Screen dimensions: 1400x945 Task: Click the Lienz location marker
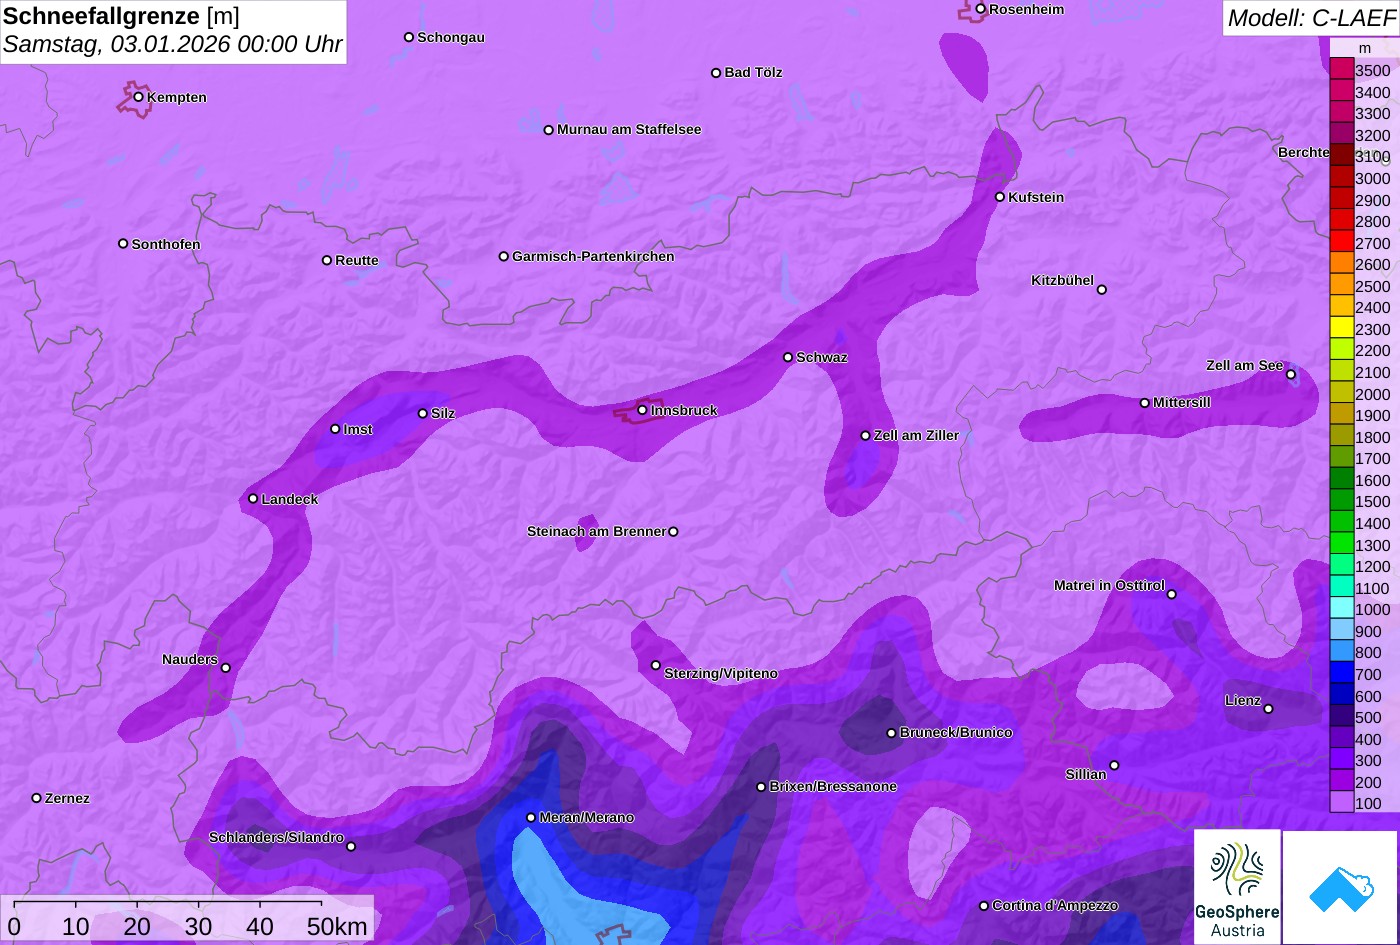[x=1268, y=709]
